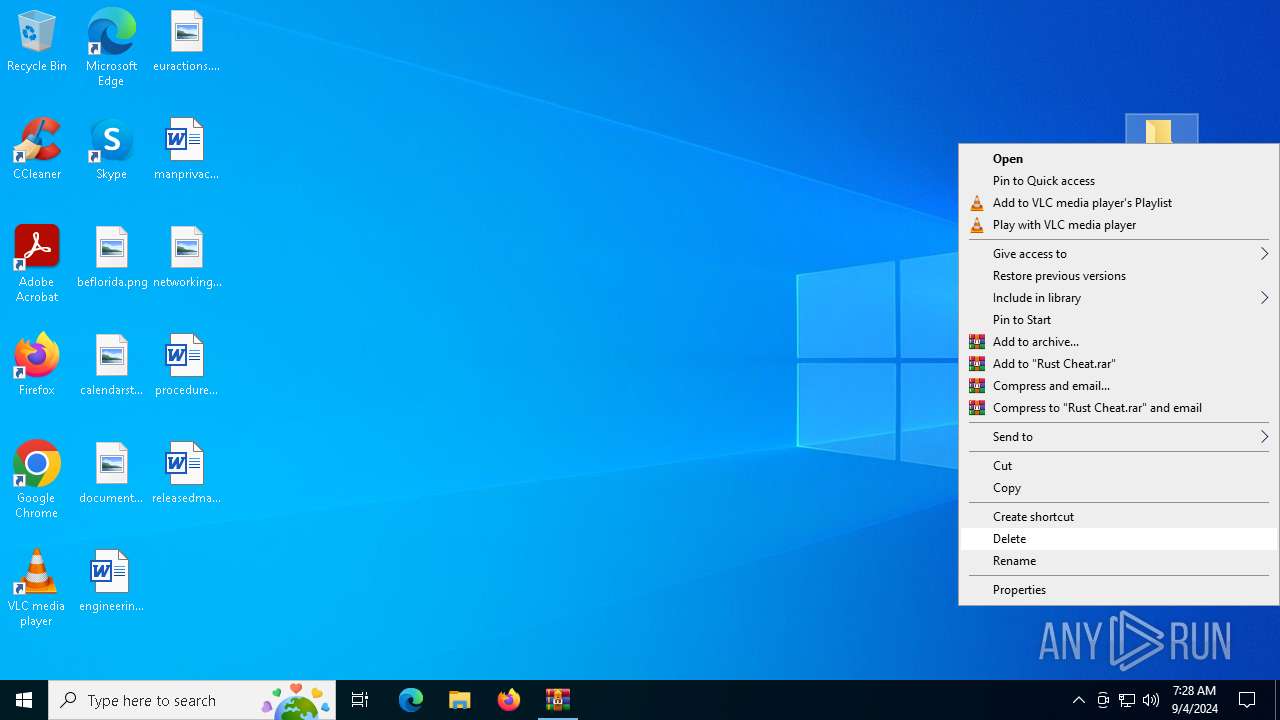Image resolution: width=1280 pixels, height=720 pixels.
Task: Select the euractions image file icon
Action: (x=186, y=42)
